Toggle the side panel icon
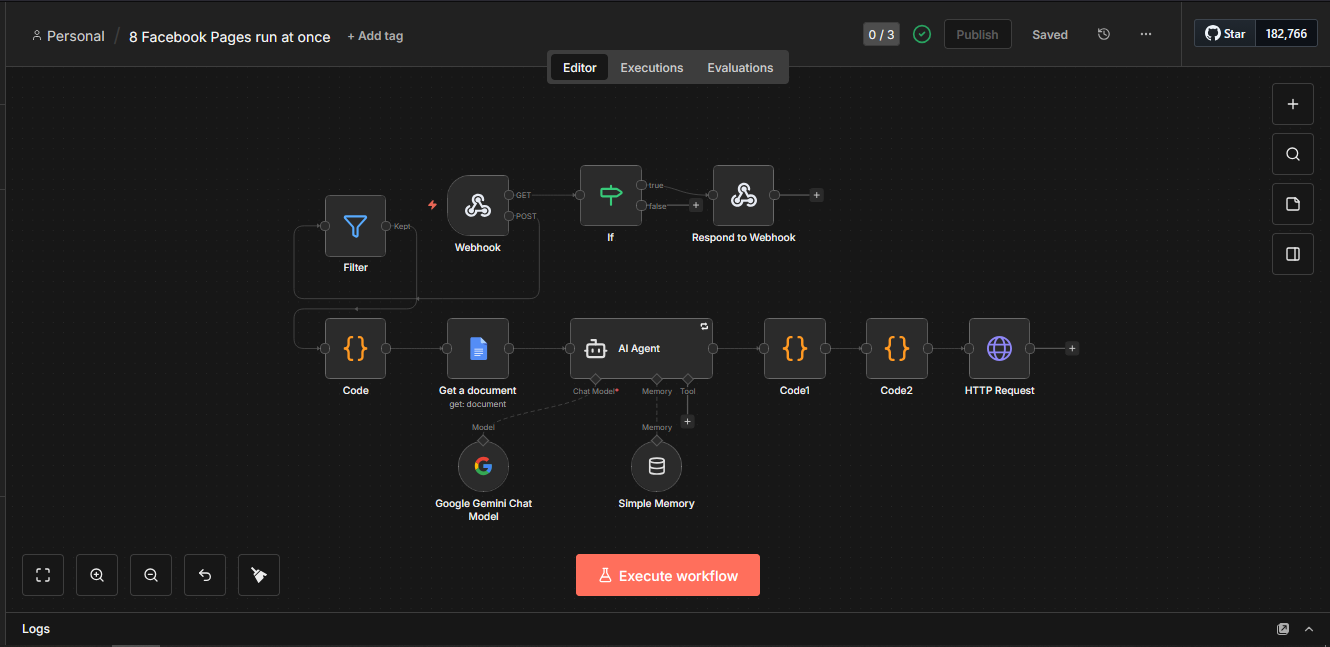 coord(1293,254)
